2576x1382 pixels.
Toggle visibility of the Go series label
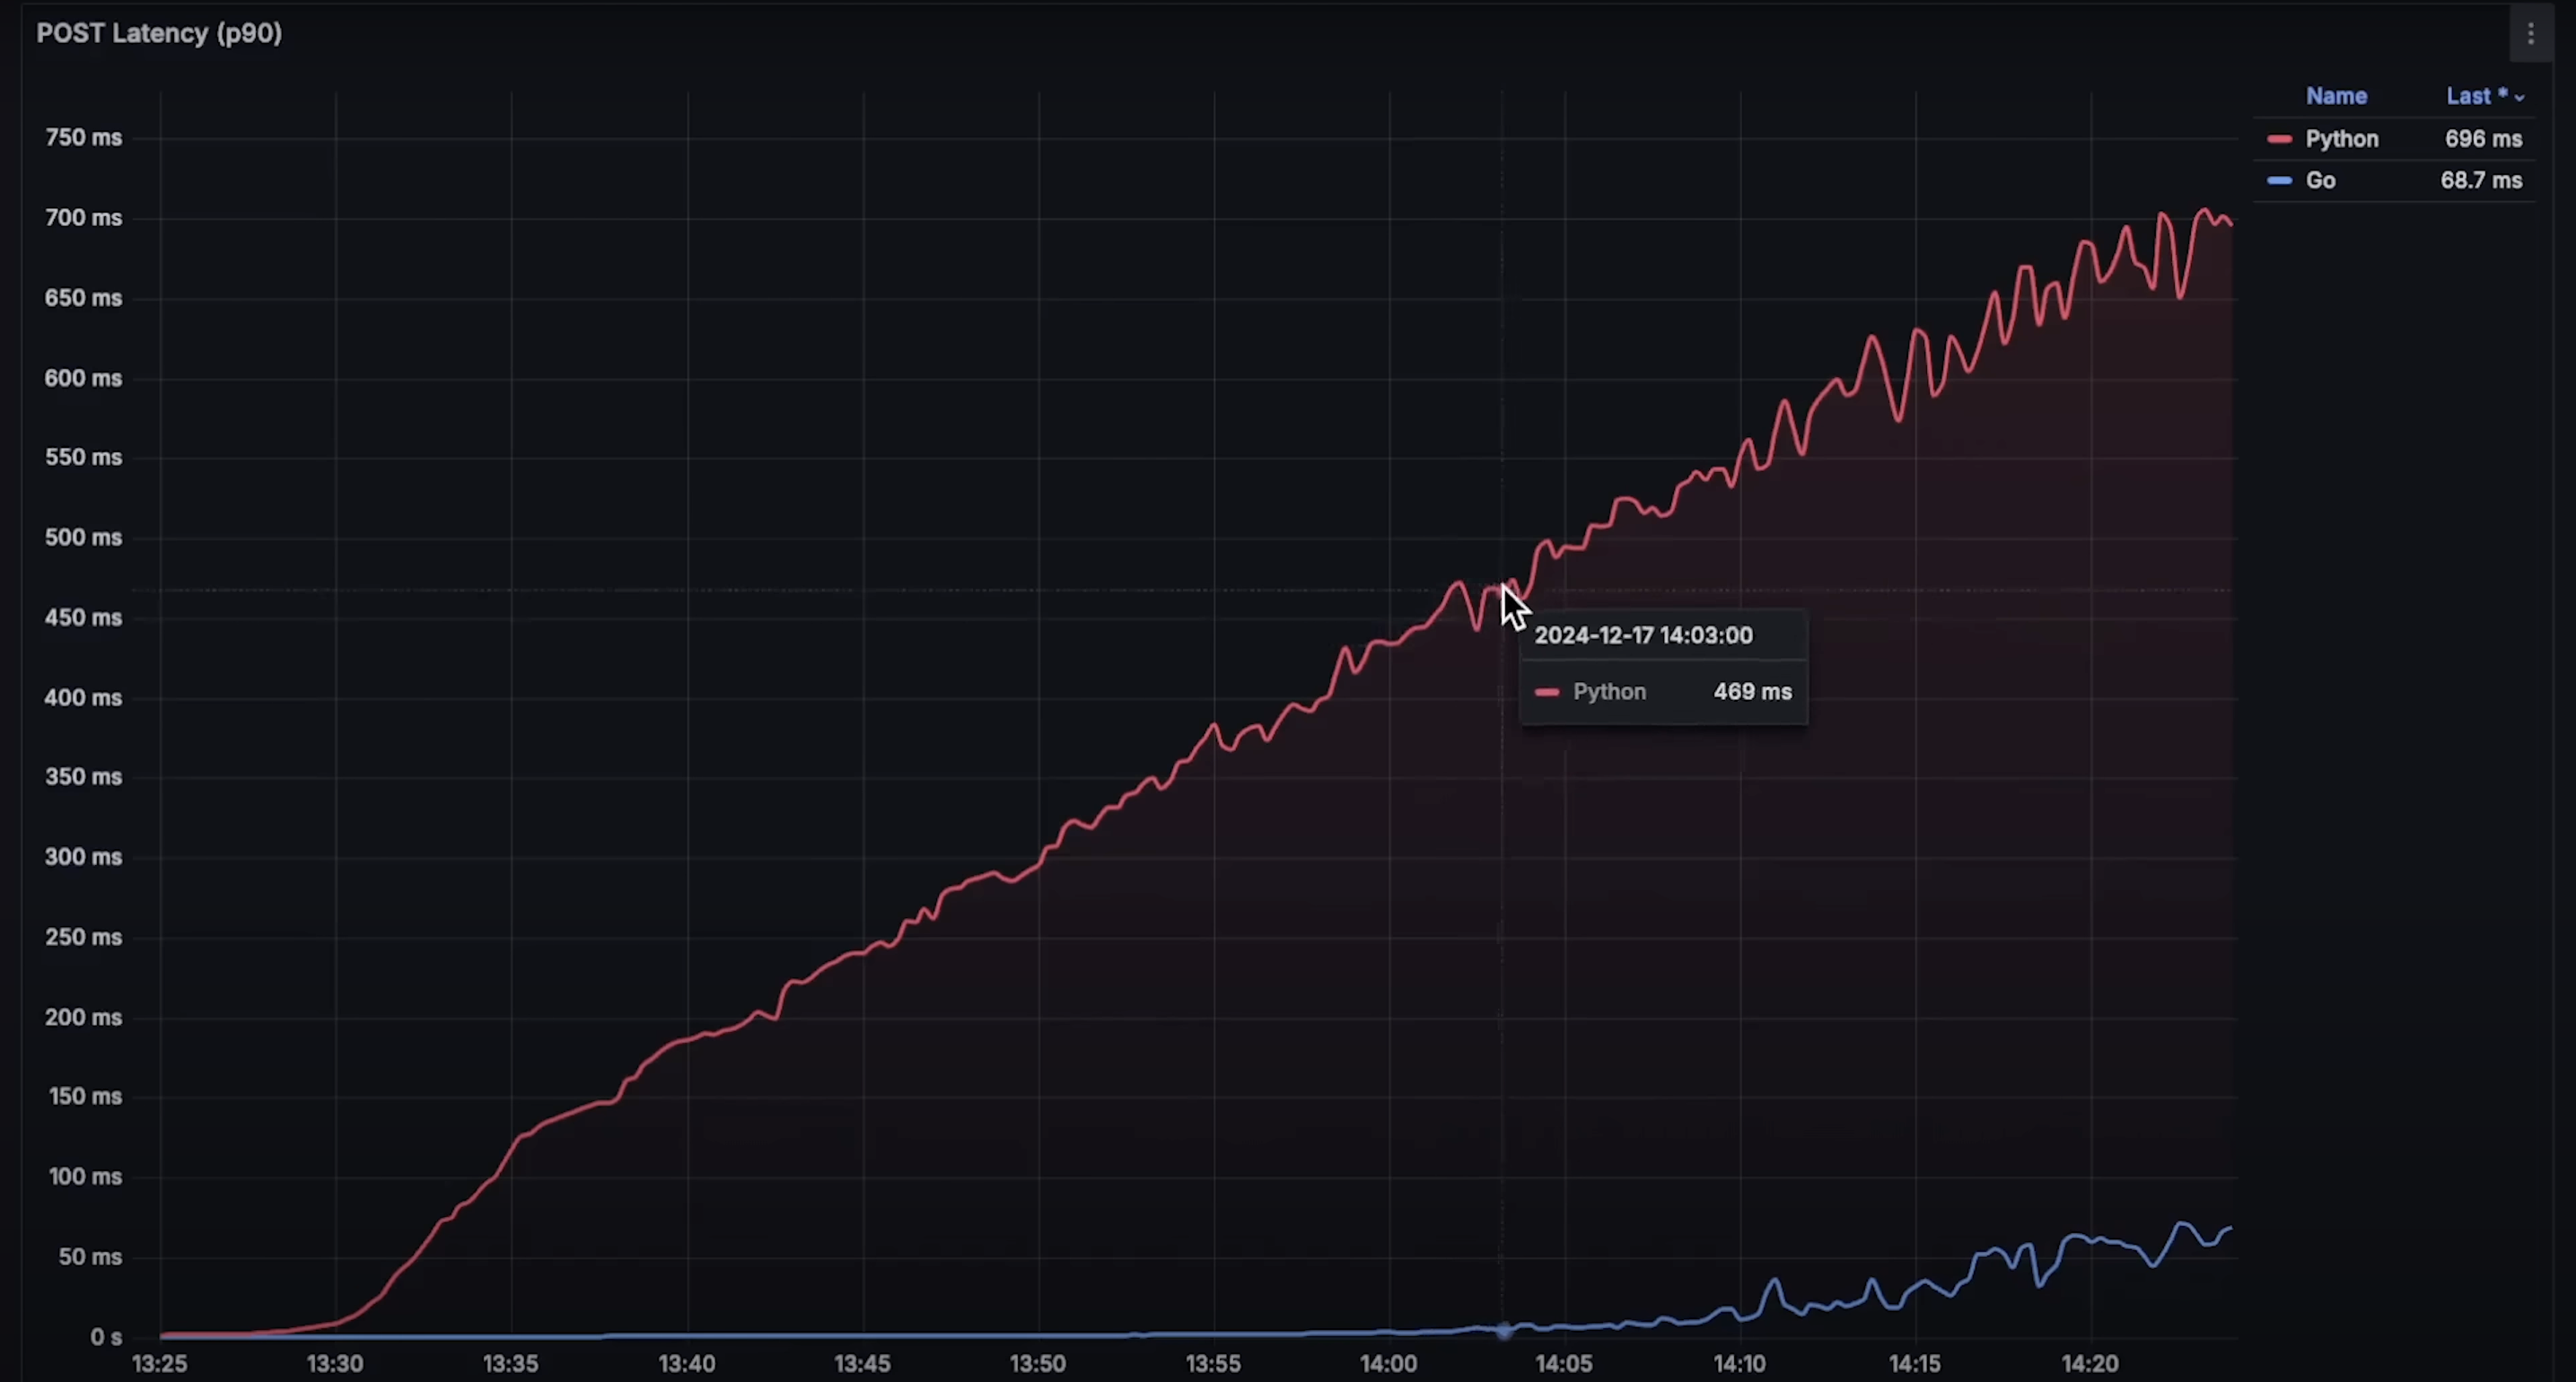tap(2320, 181)
